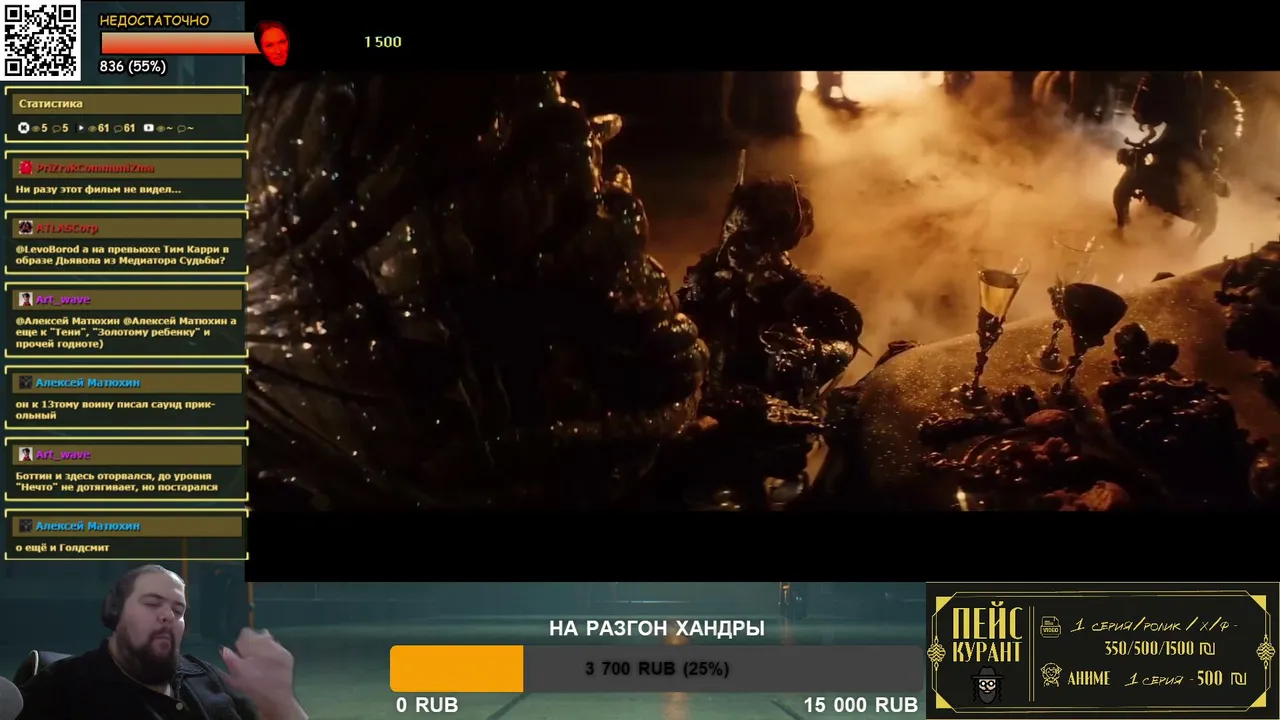The image size is (1280, 720).
Task: Select the PriZrakCommuniZma username
Action: 95,168
